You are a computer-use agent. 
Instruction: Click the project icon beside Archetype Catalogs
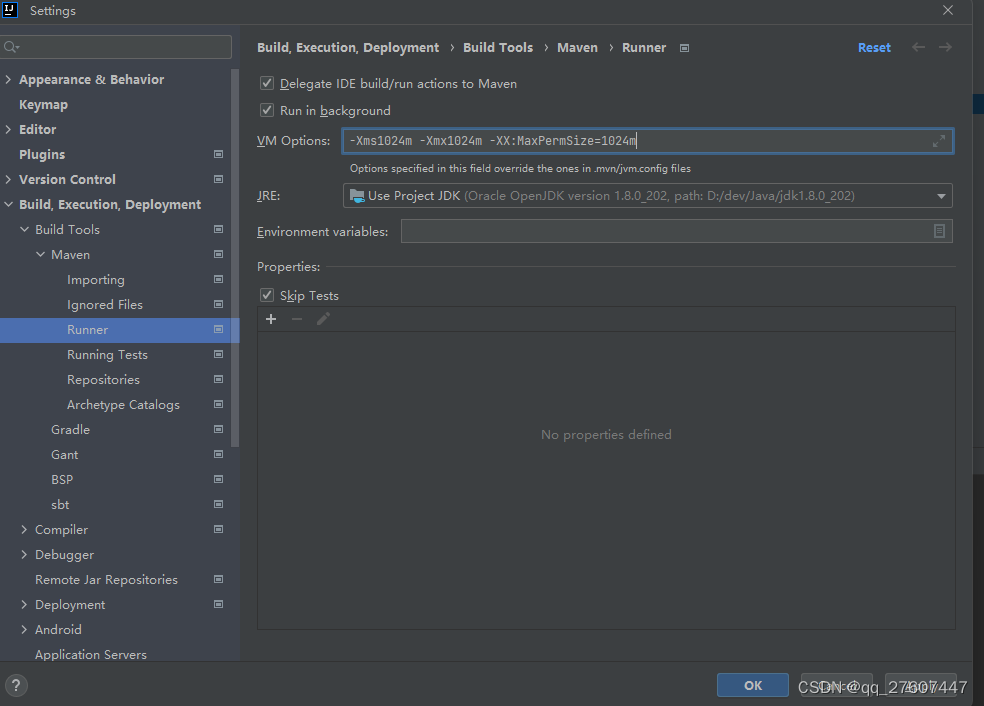point(218,404)
